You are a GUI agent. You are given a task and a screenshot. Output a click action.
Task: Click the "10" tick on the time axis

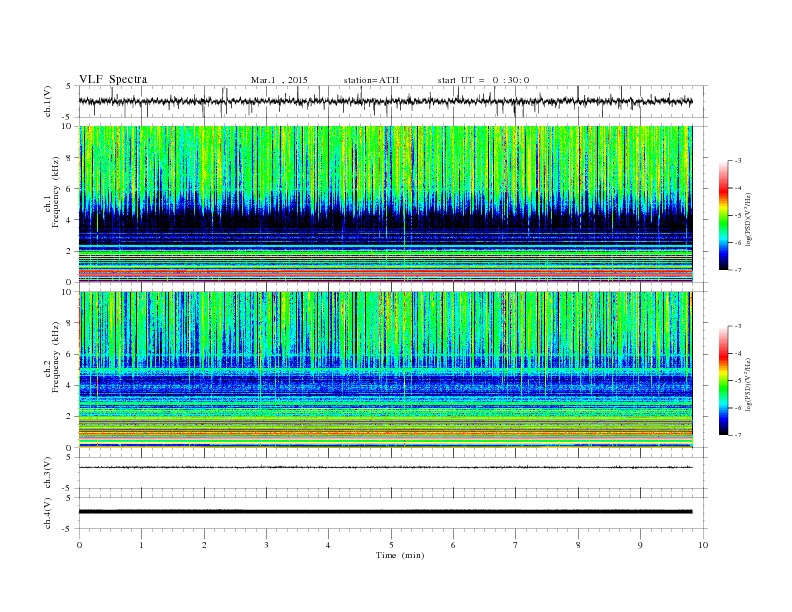click(703, 545)
